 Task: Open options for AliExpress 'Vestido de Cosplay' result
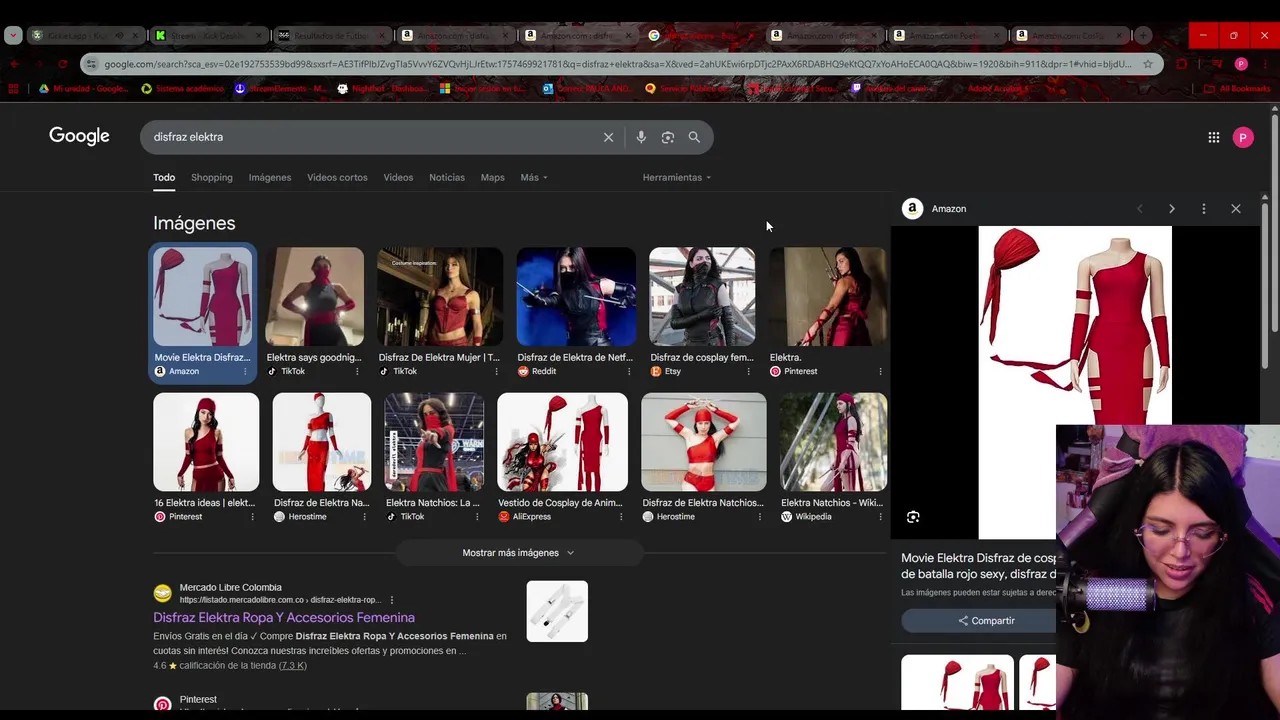[621, 517]
